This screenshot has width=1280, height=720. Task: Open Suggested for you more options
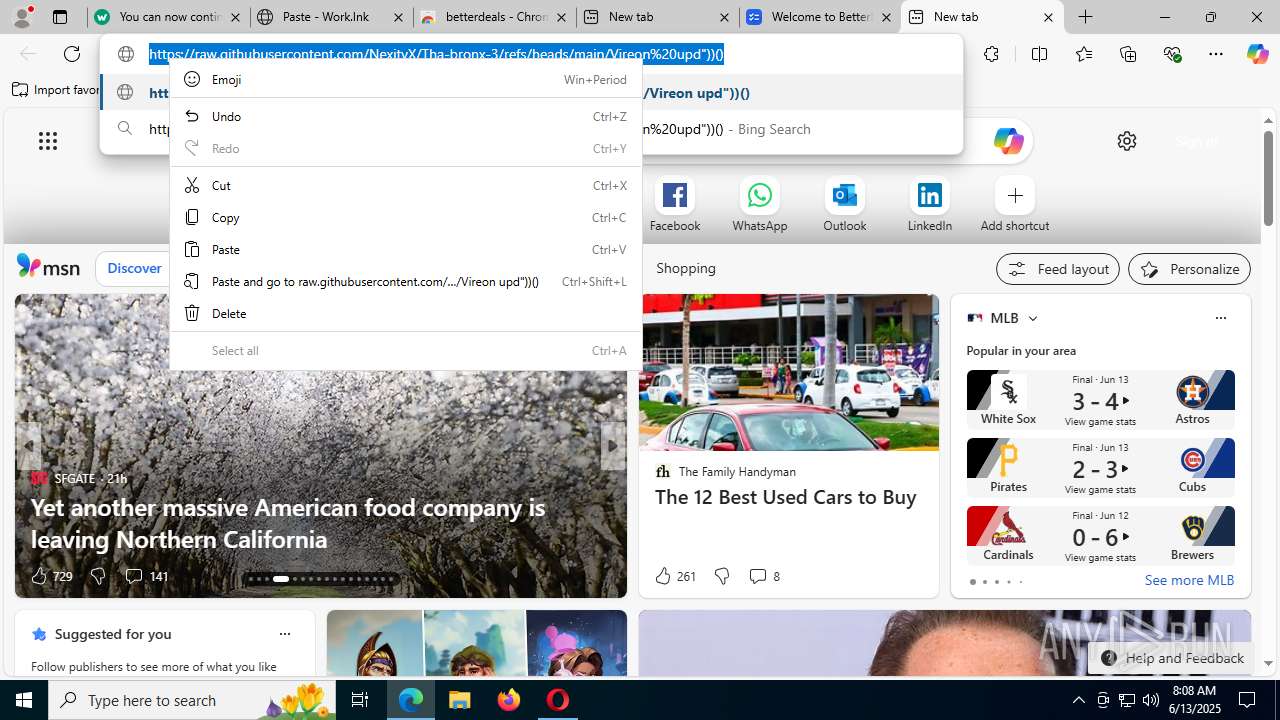pos(284,634)
